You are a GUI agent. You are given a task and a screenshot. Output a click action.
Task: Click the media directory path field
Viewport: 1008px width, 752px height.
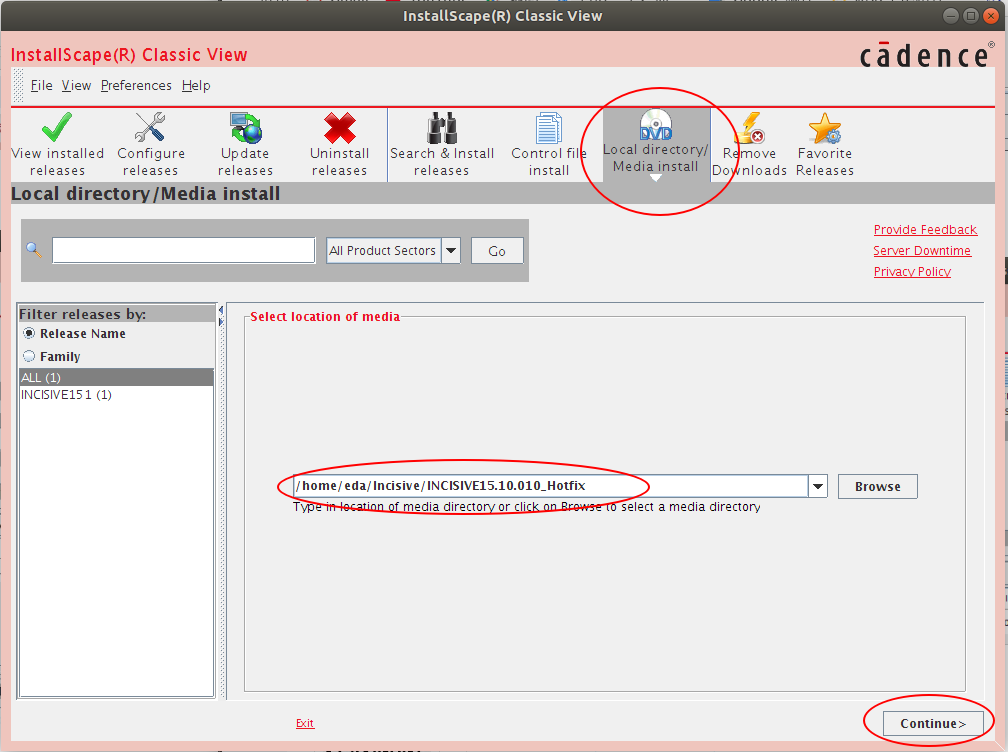point(550,486)
